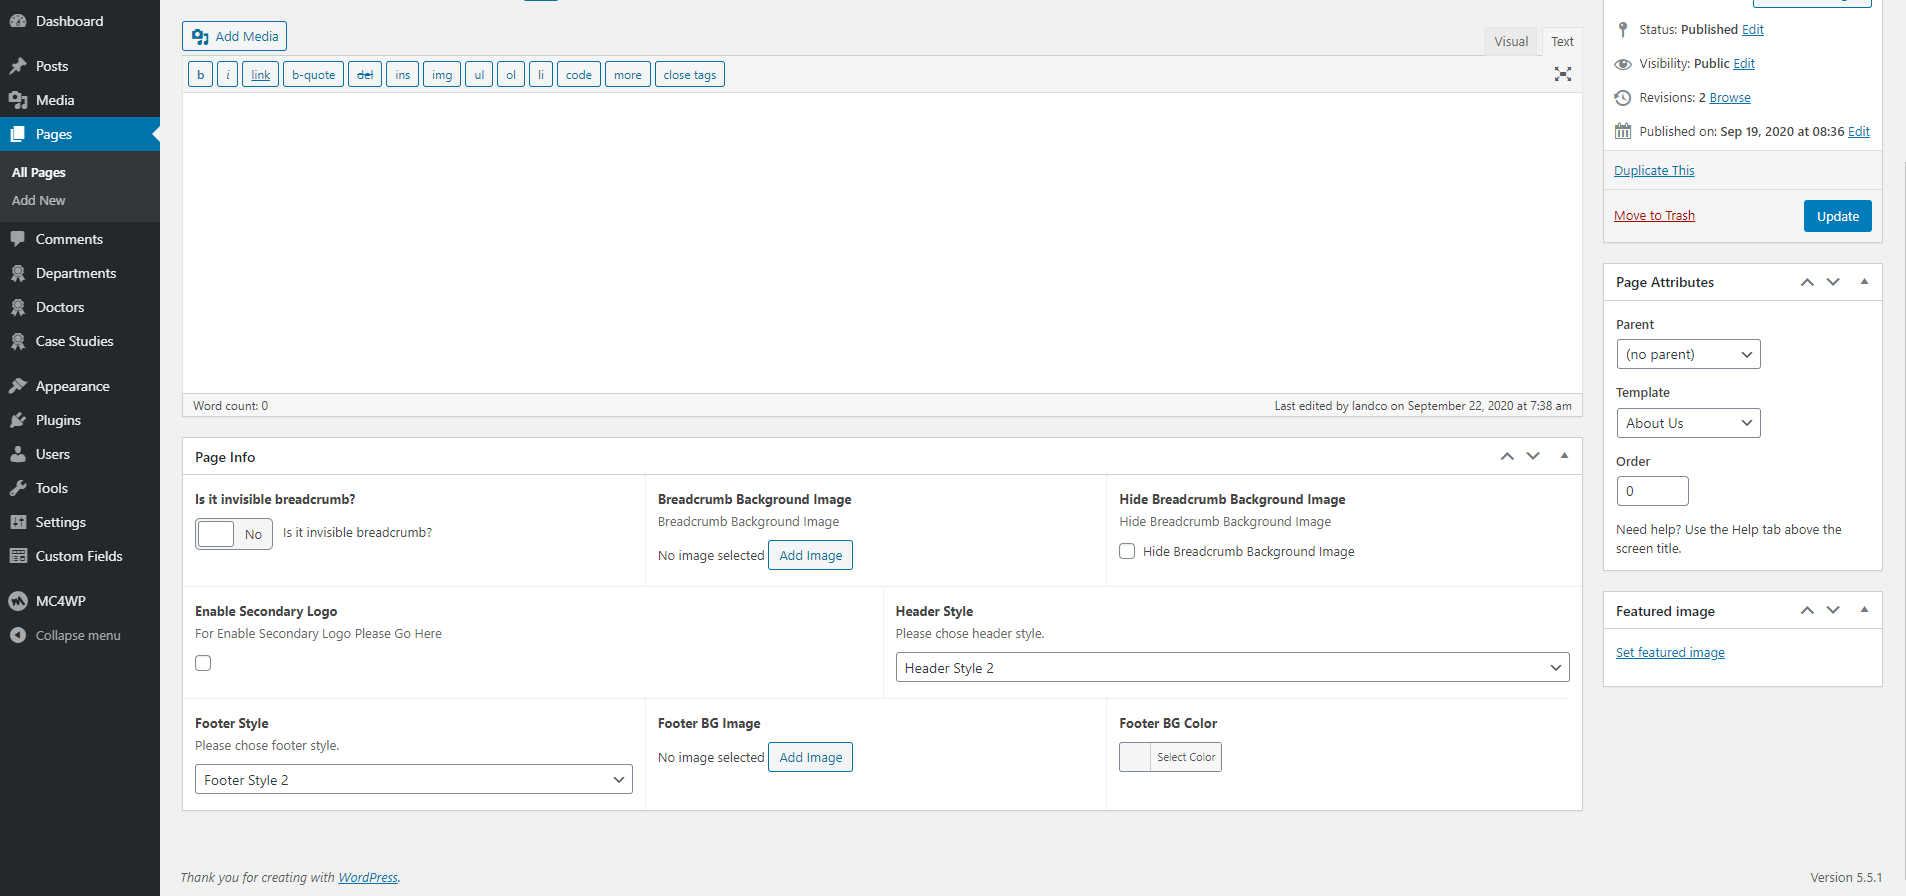Viewport: 1906px width, 896px height.
Task: Click the Set featured image link
Action: click(x=1669, y=652)
